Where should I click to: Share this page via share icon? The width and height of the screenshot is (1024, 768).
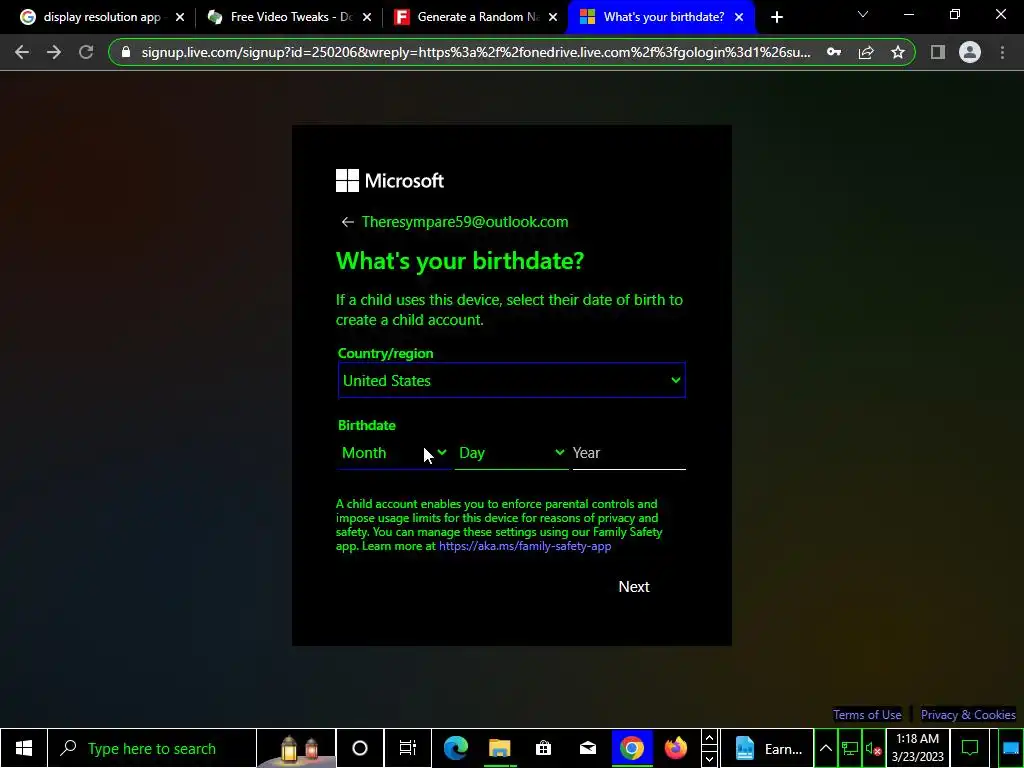(x=866, y=52)
